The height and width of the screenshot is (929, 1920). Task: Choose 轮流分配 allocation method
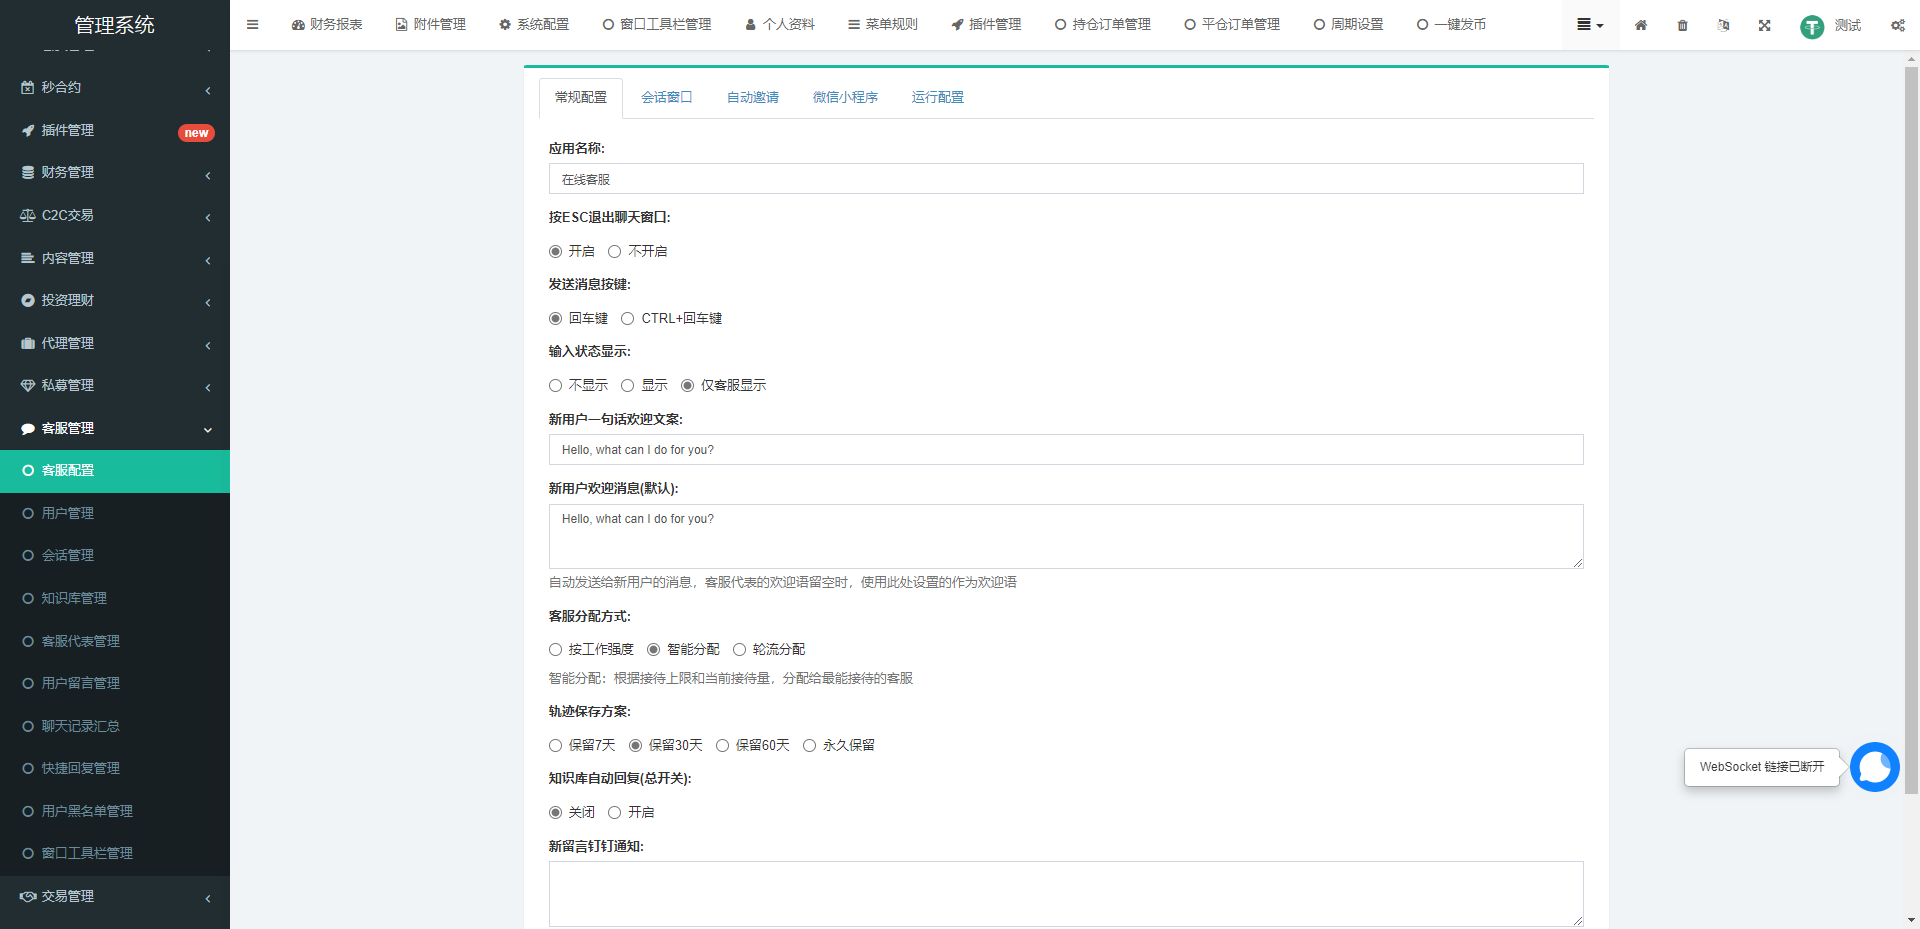(x=739, y=650)
